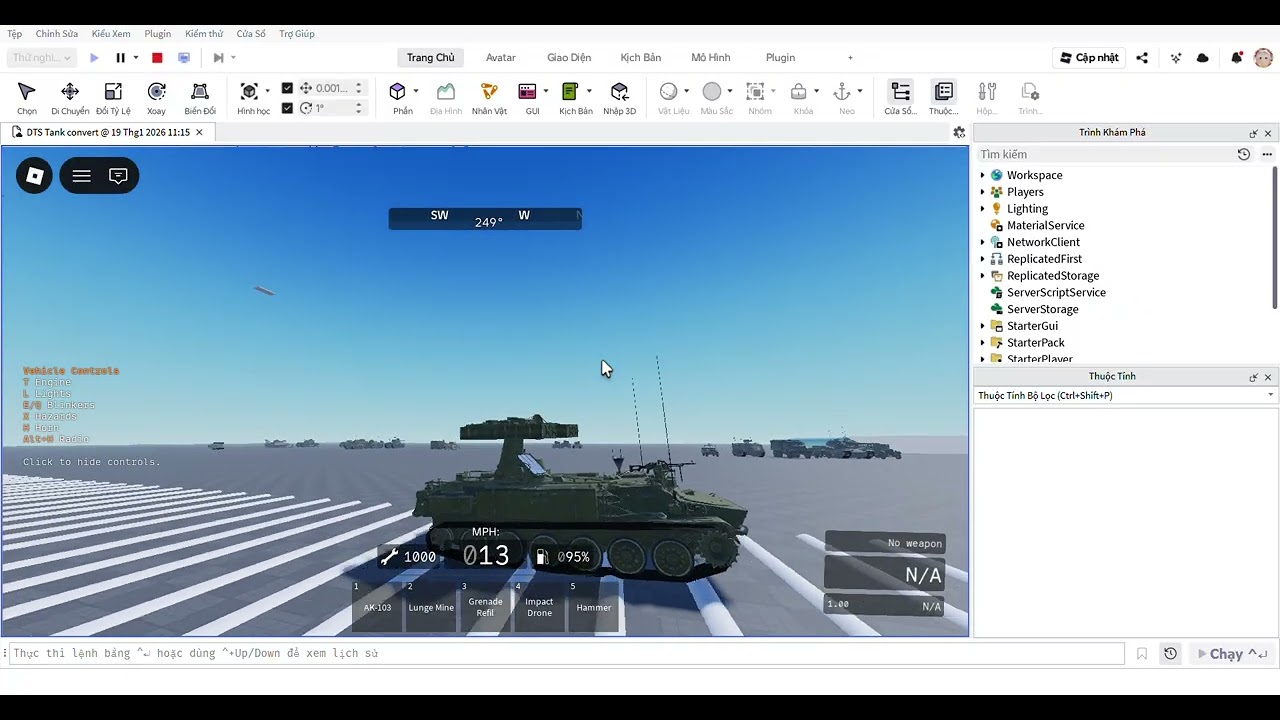
Task: Click the Roblox logo button in viewport
Action: point(34,176)
